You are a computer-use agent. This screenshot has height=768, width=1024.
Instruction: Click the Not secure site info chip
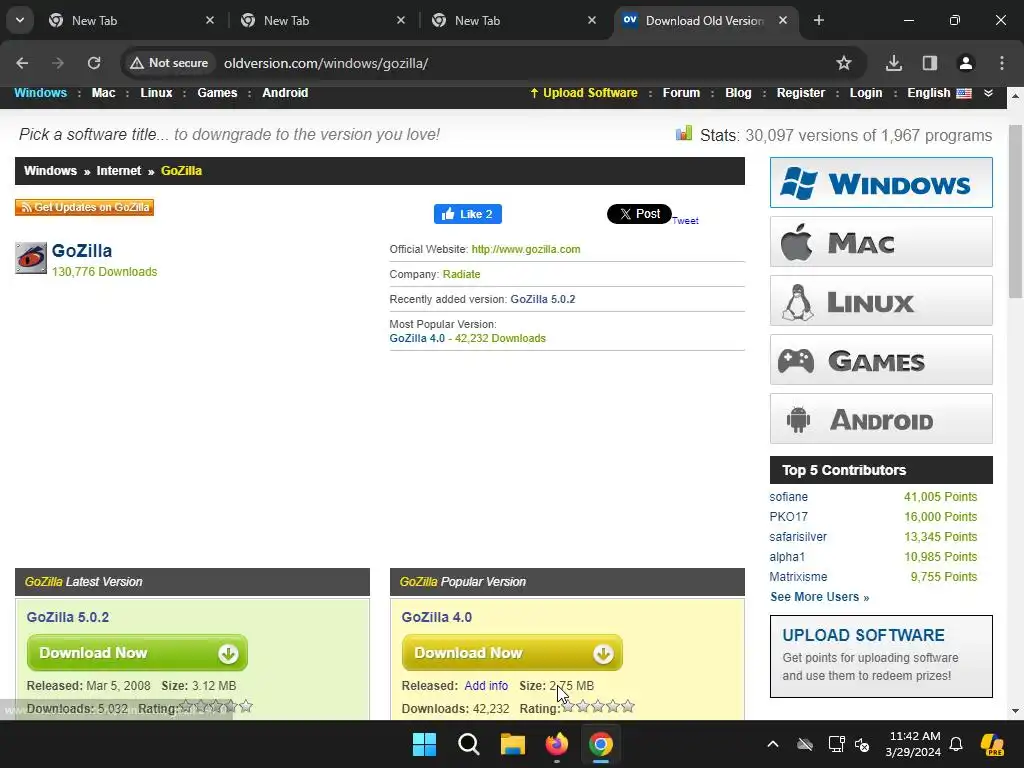(169, 63)
